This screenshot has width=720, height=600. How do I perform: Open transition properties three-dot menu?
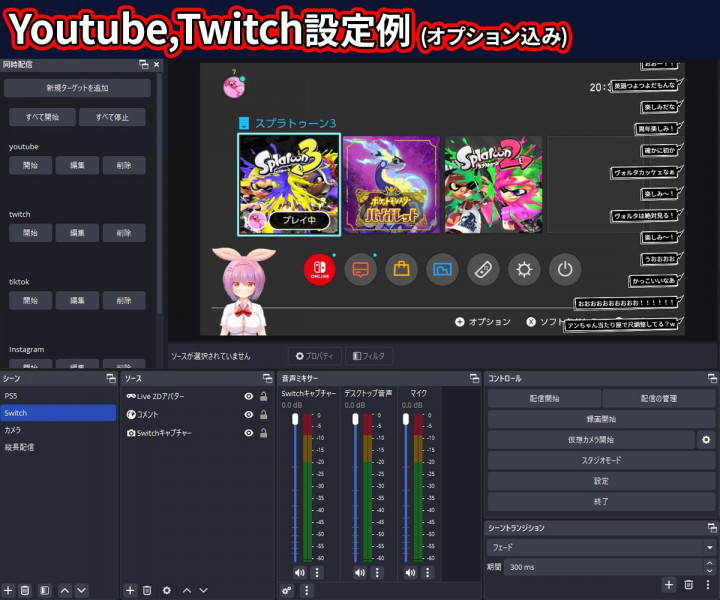708,584
